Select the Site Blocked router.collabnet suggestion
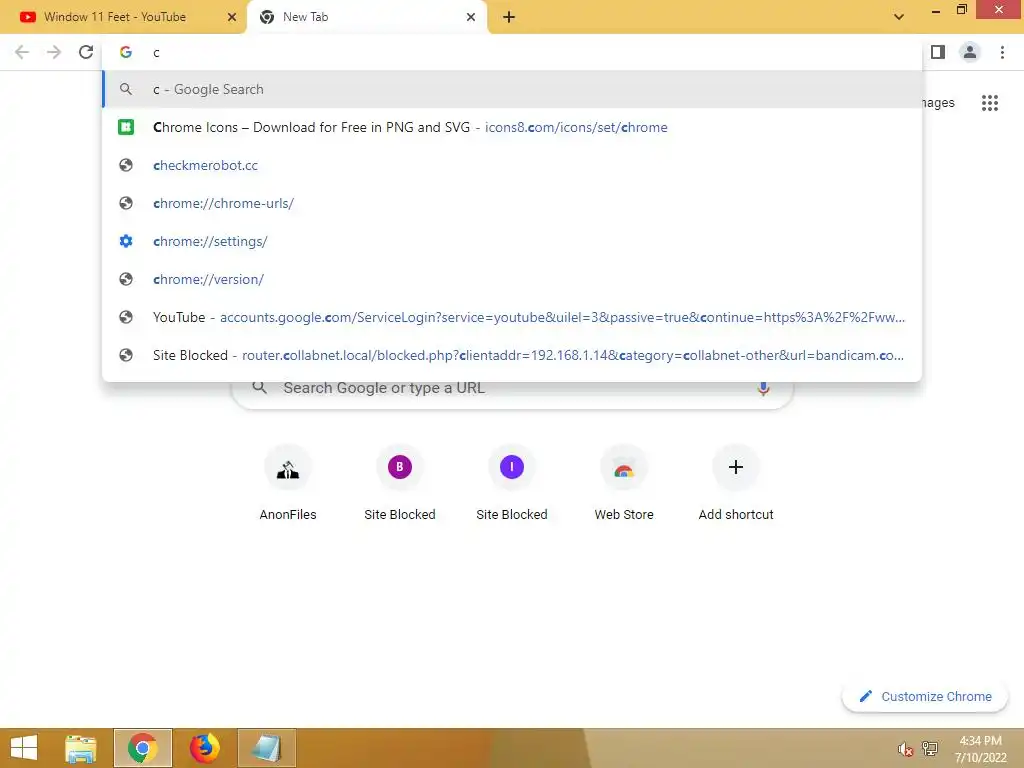This screenshot has height=768, width=1024. [x=512, y=355]
